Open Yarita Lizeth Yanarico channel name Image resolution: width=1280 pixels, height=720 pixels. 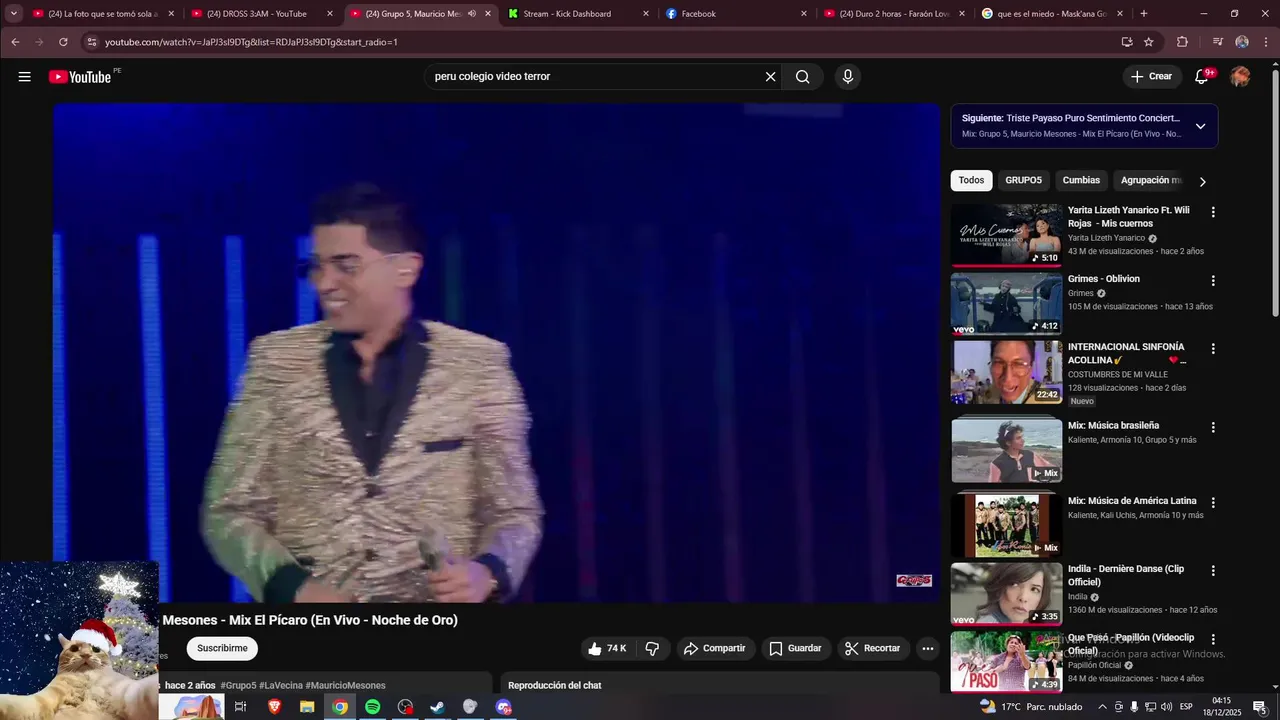1106,238
